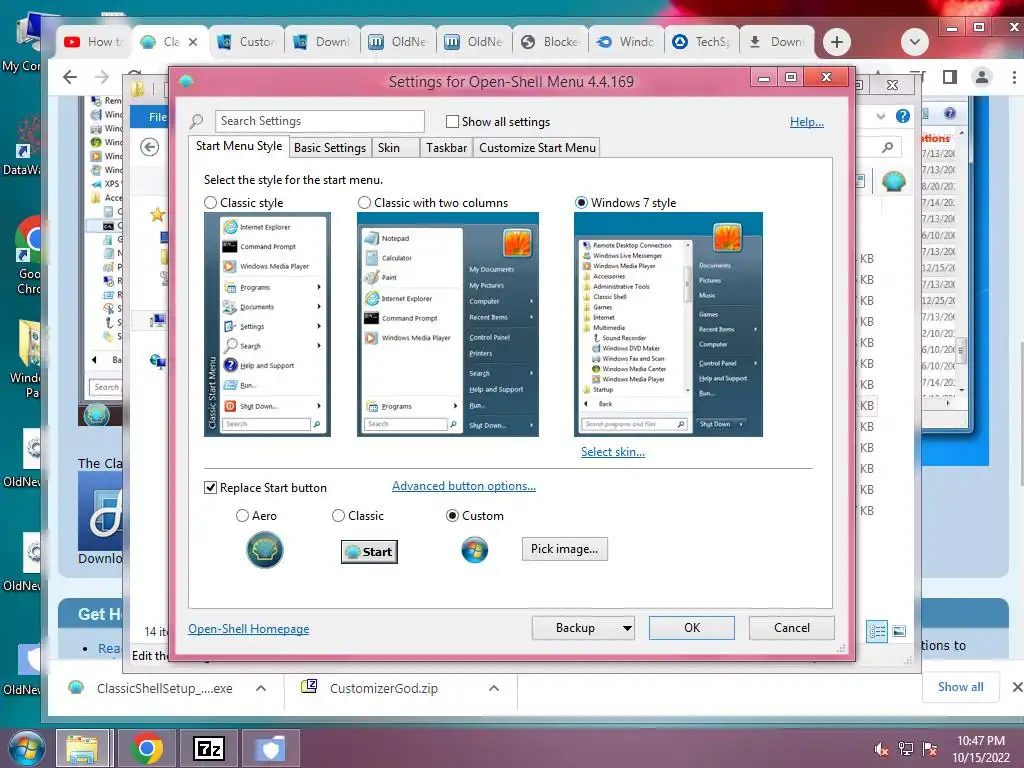Switch to Customize Start Menu tab
This screenshot has height=768, width=1024.
(x=537, y=148)
